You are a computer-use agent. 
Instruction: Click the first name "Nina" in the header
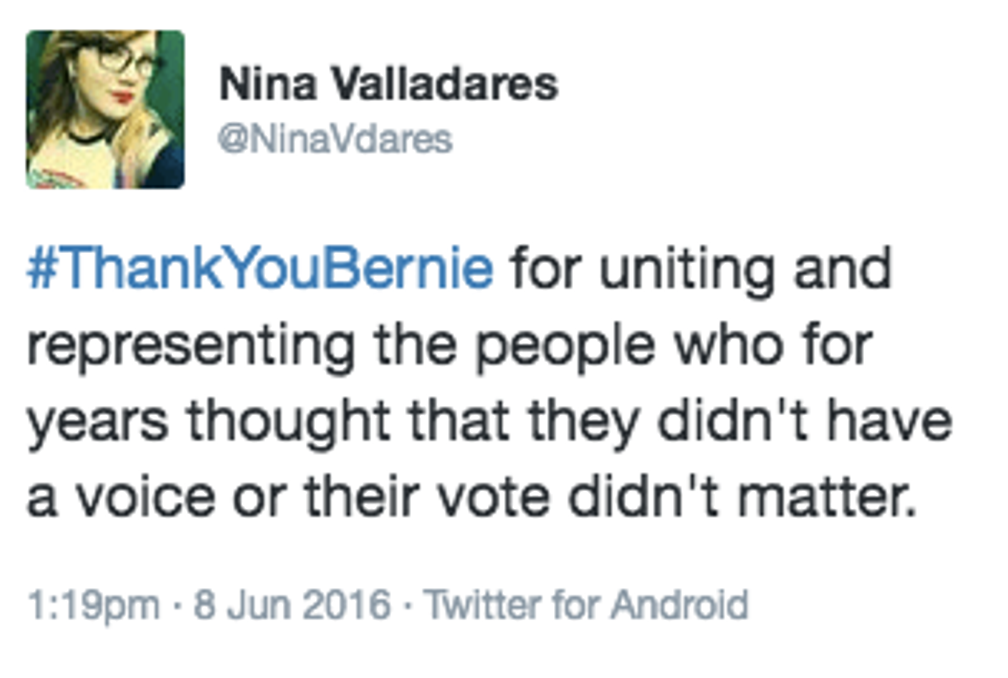pyautogui.click(x=268, y=84)
